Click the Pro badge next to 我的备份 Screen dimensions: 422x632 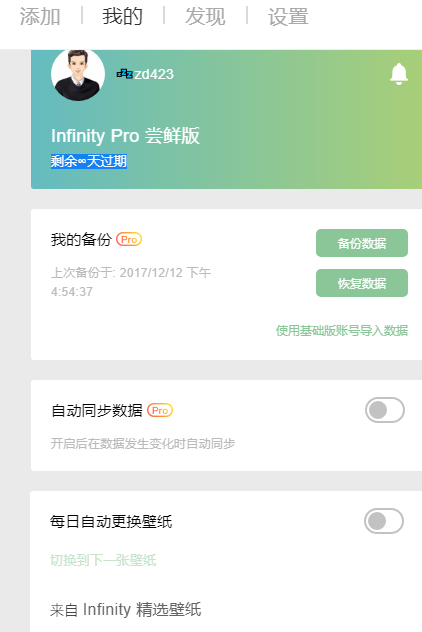(129, 239)
